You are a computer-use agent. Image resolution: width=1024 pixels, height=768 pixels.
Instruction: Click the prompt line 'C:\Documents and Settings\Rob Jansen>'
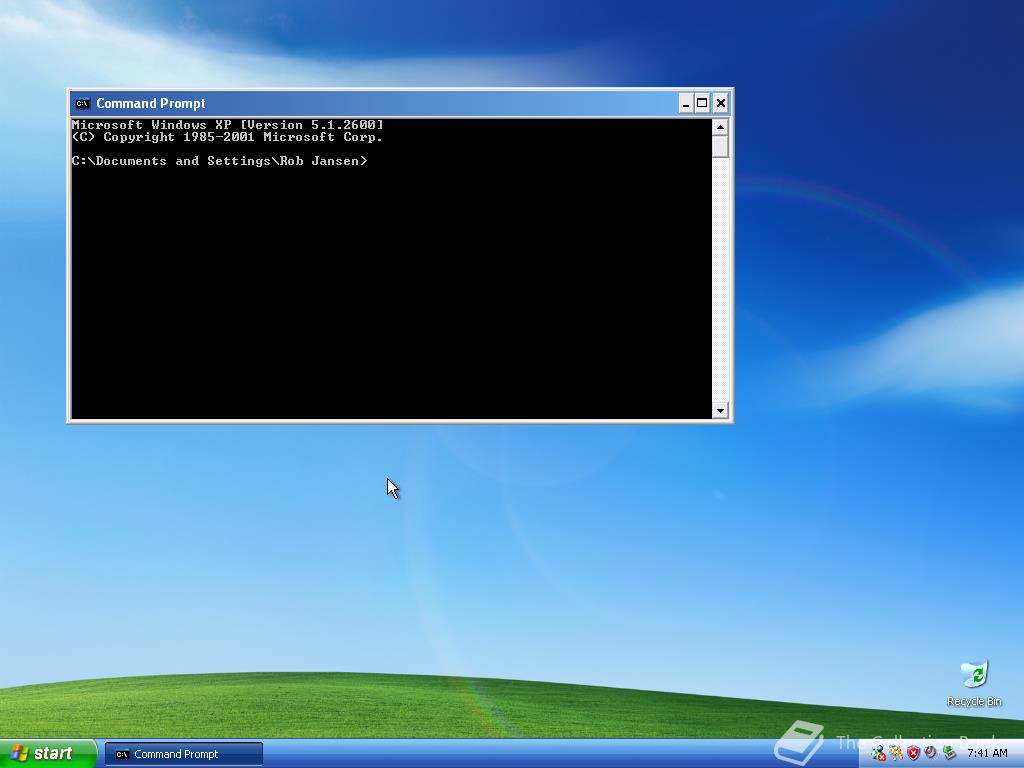[219, 161]
